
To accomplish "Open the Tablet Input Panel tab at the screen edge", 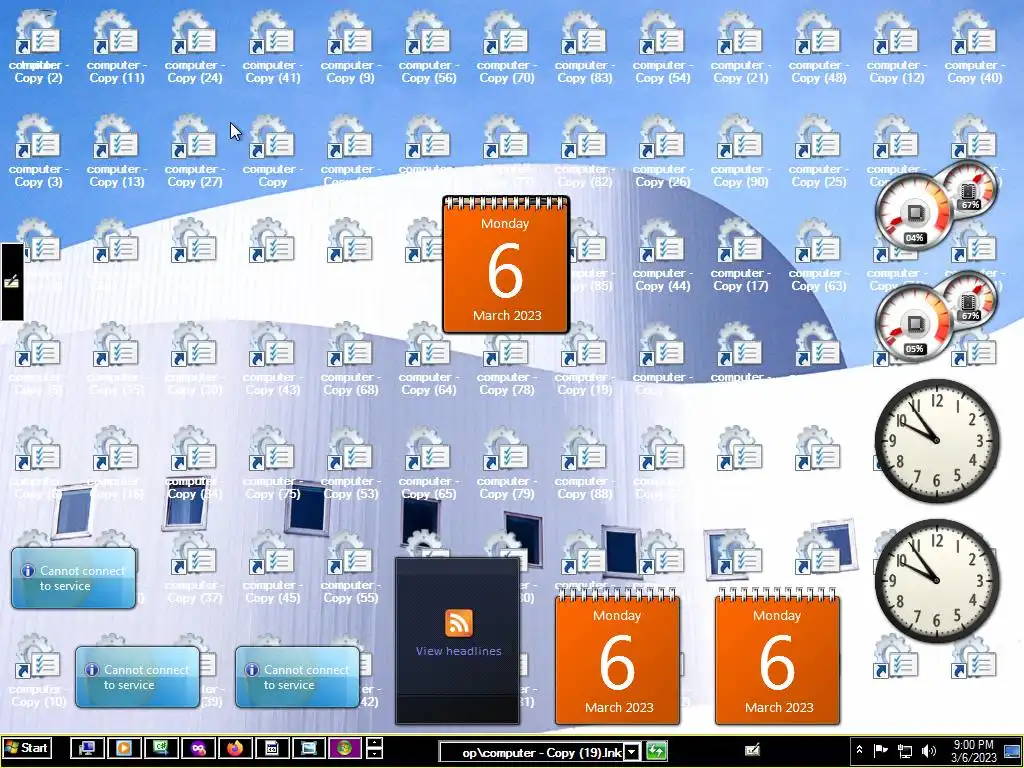I will click(11, 281).
